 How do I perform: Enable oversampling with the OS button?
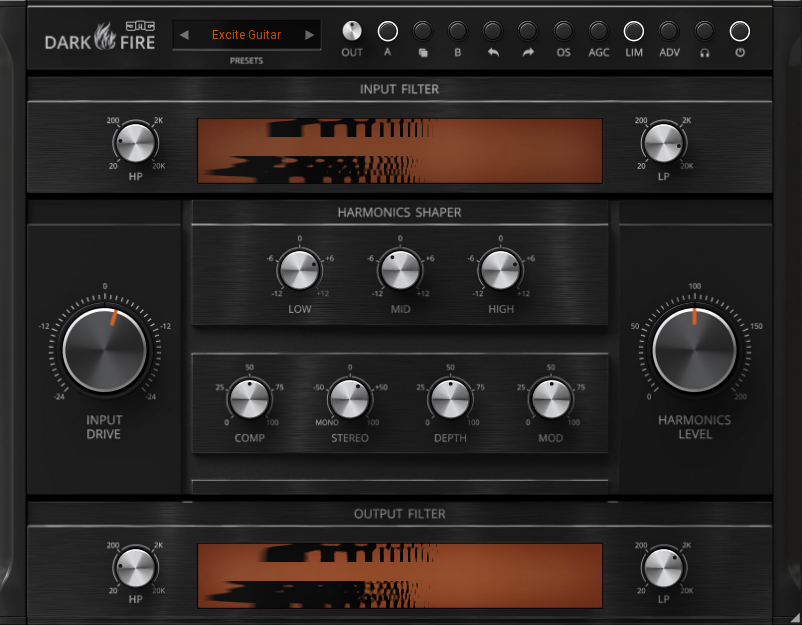[563, 30]
